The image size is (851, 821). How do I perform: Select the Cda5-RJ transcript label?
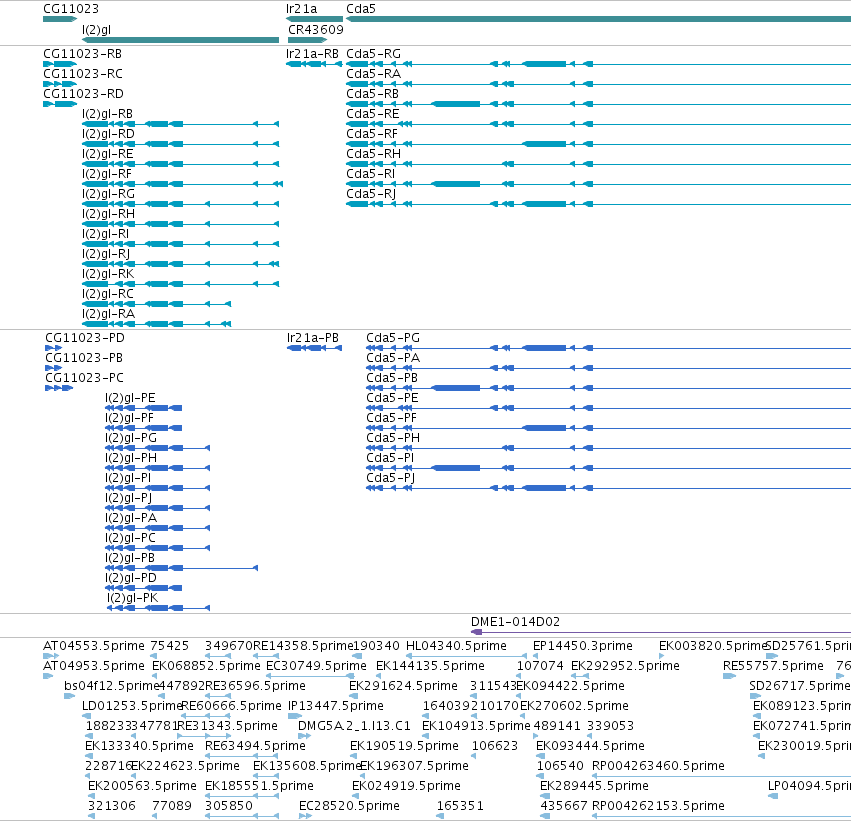[371, 194]
